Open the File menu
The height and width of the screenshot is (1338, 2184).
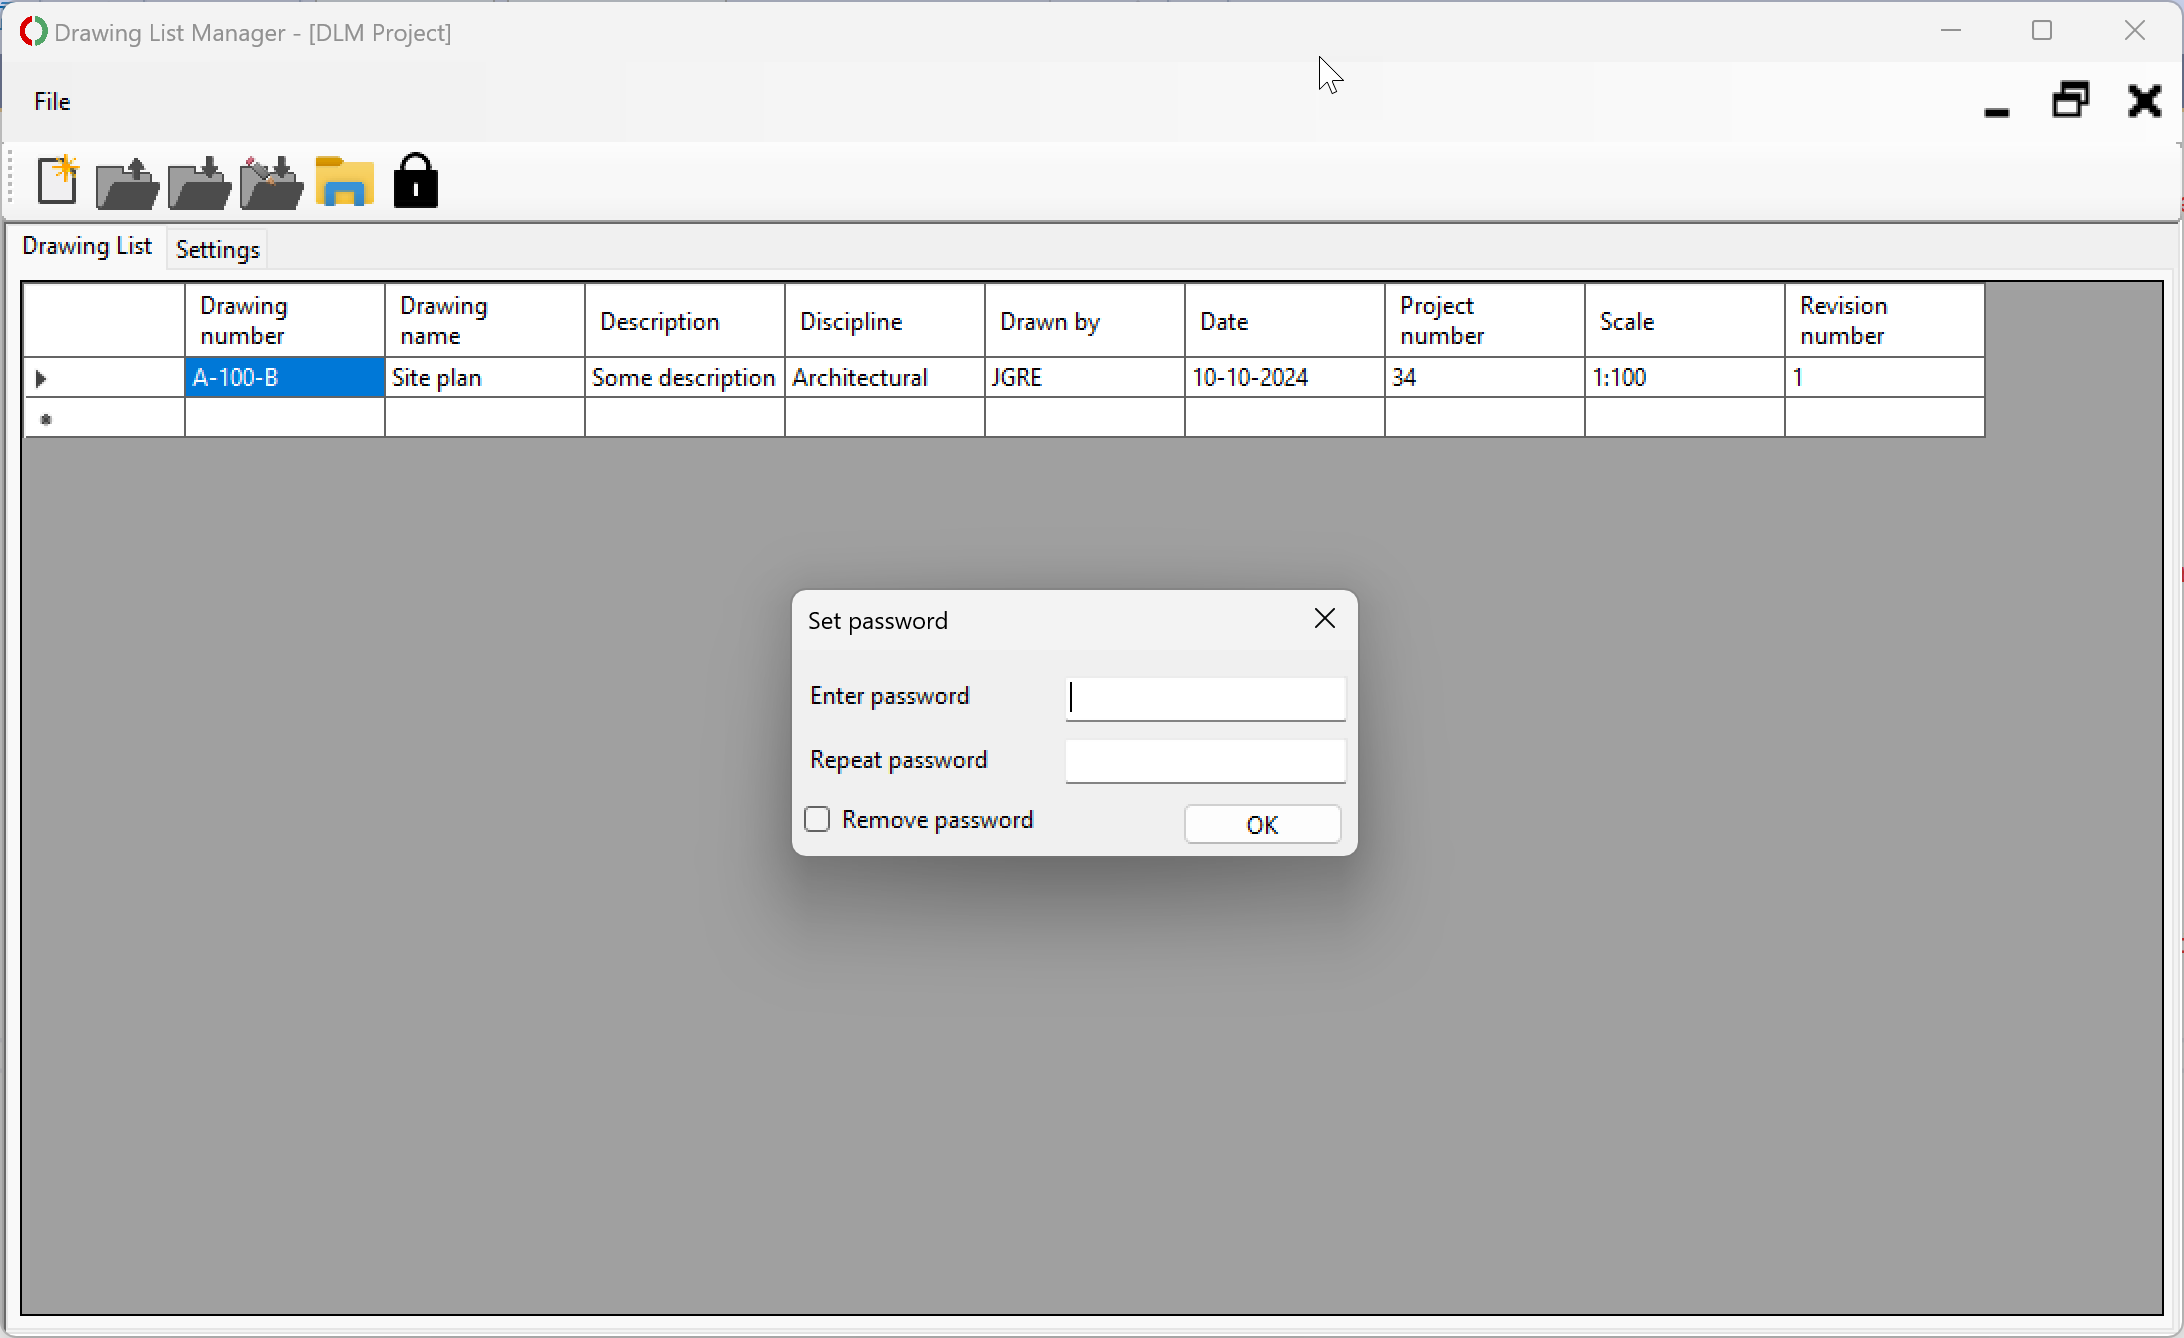tap(52, 102)
